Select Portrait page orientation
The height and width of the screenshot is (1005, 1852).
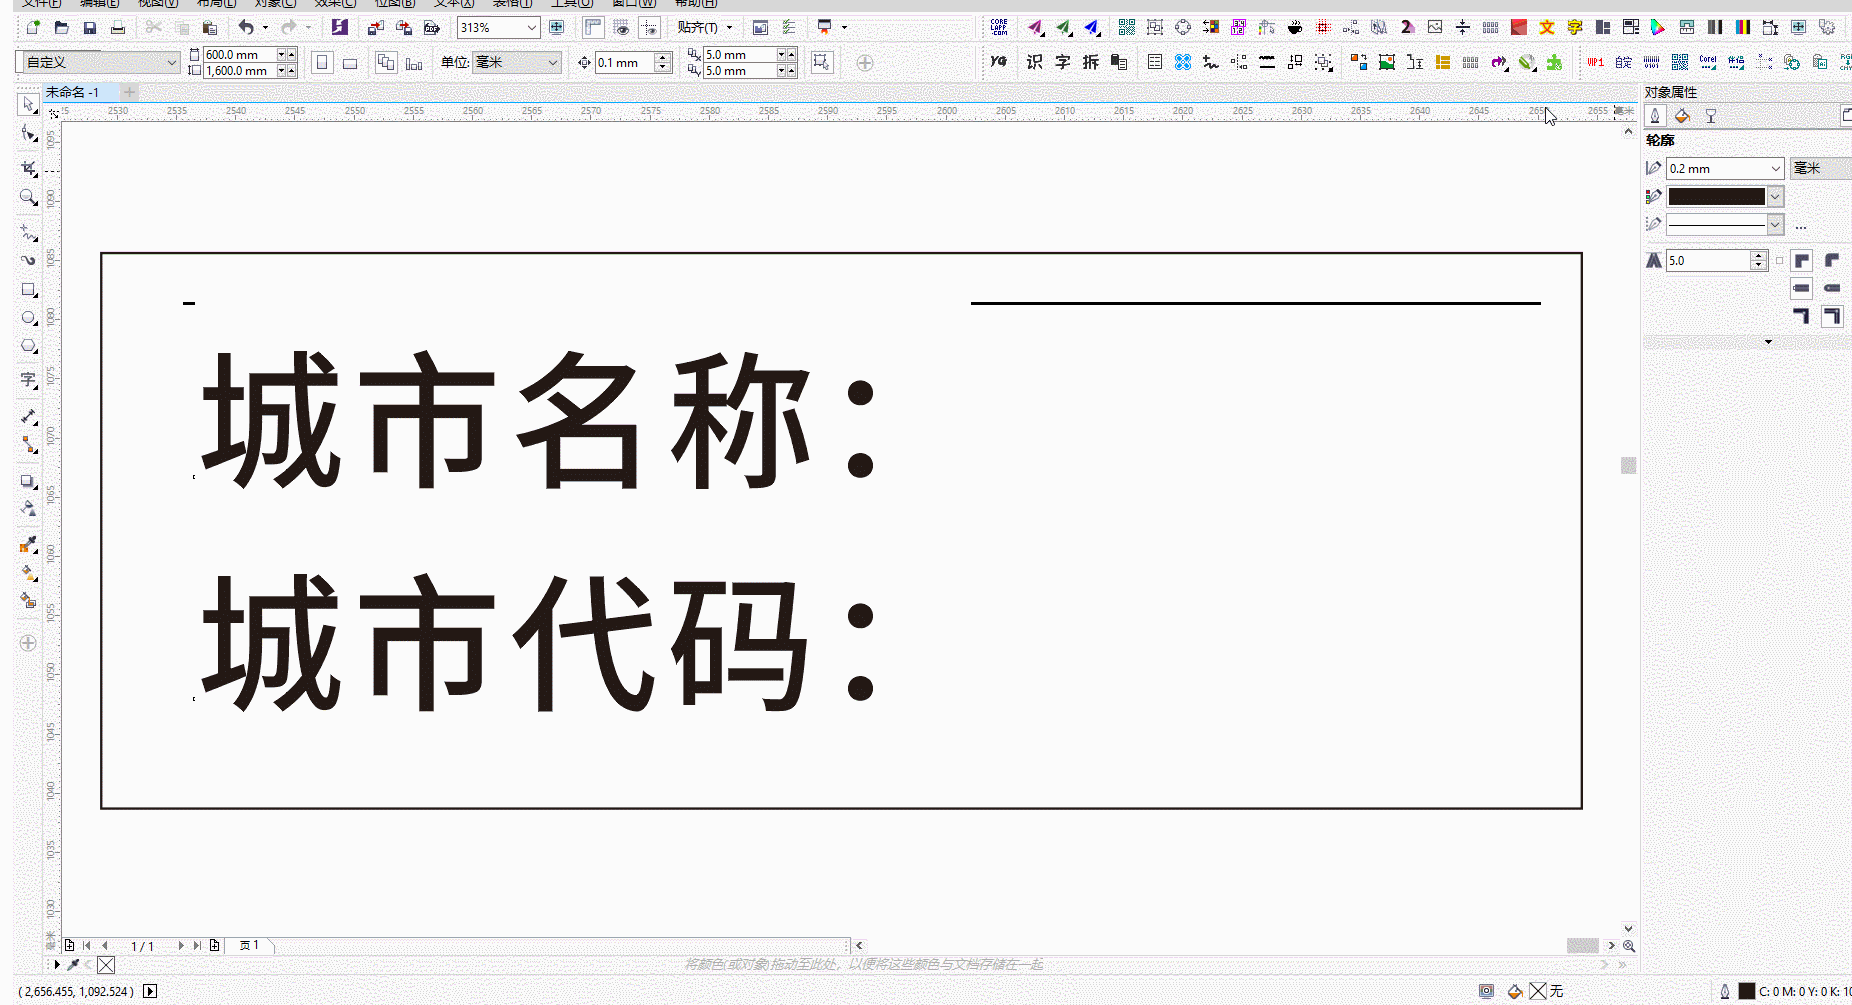click(322, 63)
